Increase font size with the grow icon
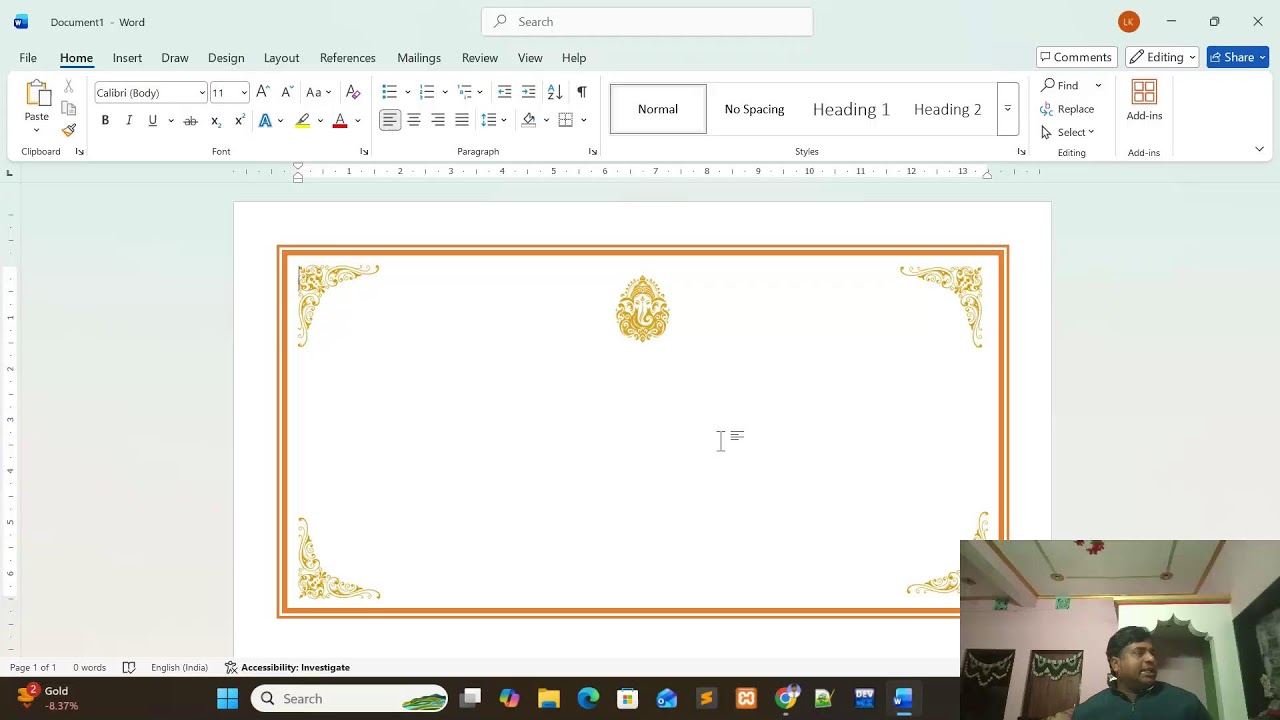This screenshot has width=1280, height=720. [x=263, y=92]
